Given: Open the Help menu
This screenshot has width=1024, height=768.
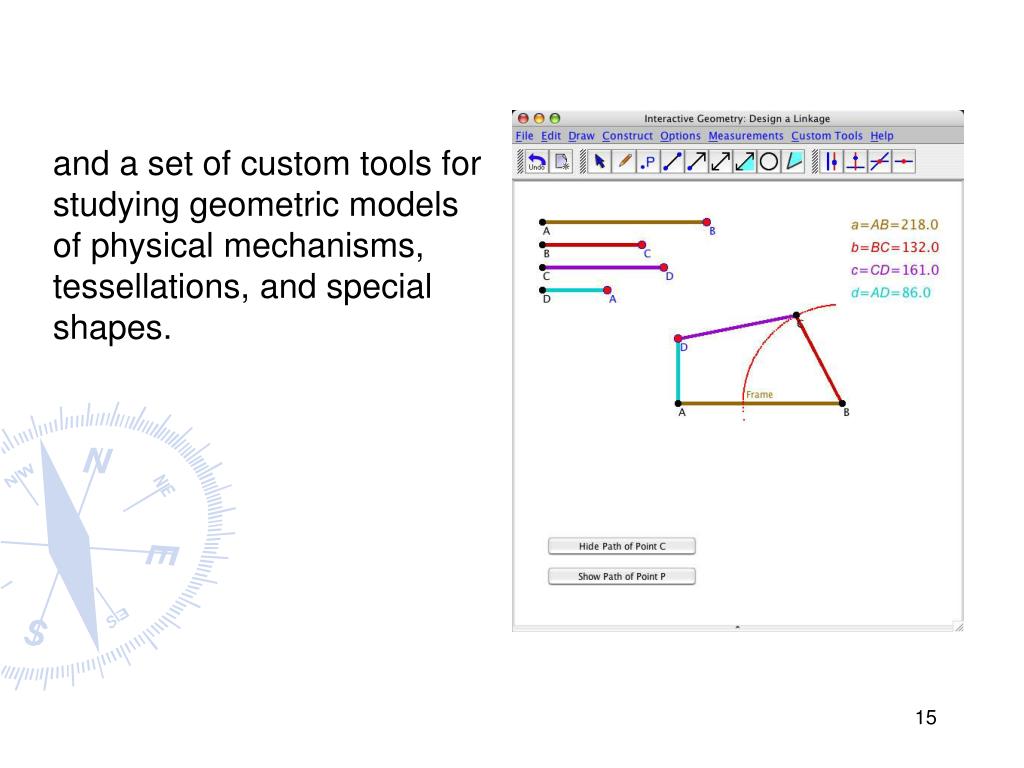Looking at the screenshot, I should [x=882, y=136].
